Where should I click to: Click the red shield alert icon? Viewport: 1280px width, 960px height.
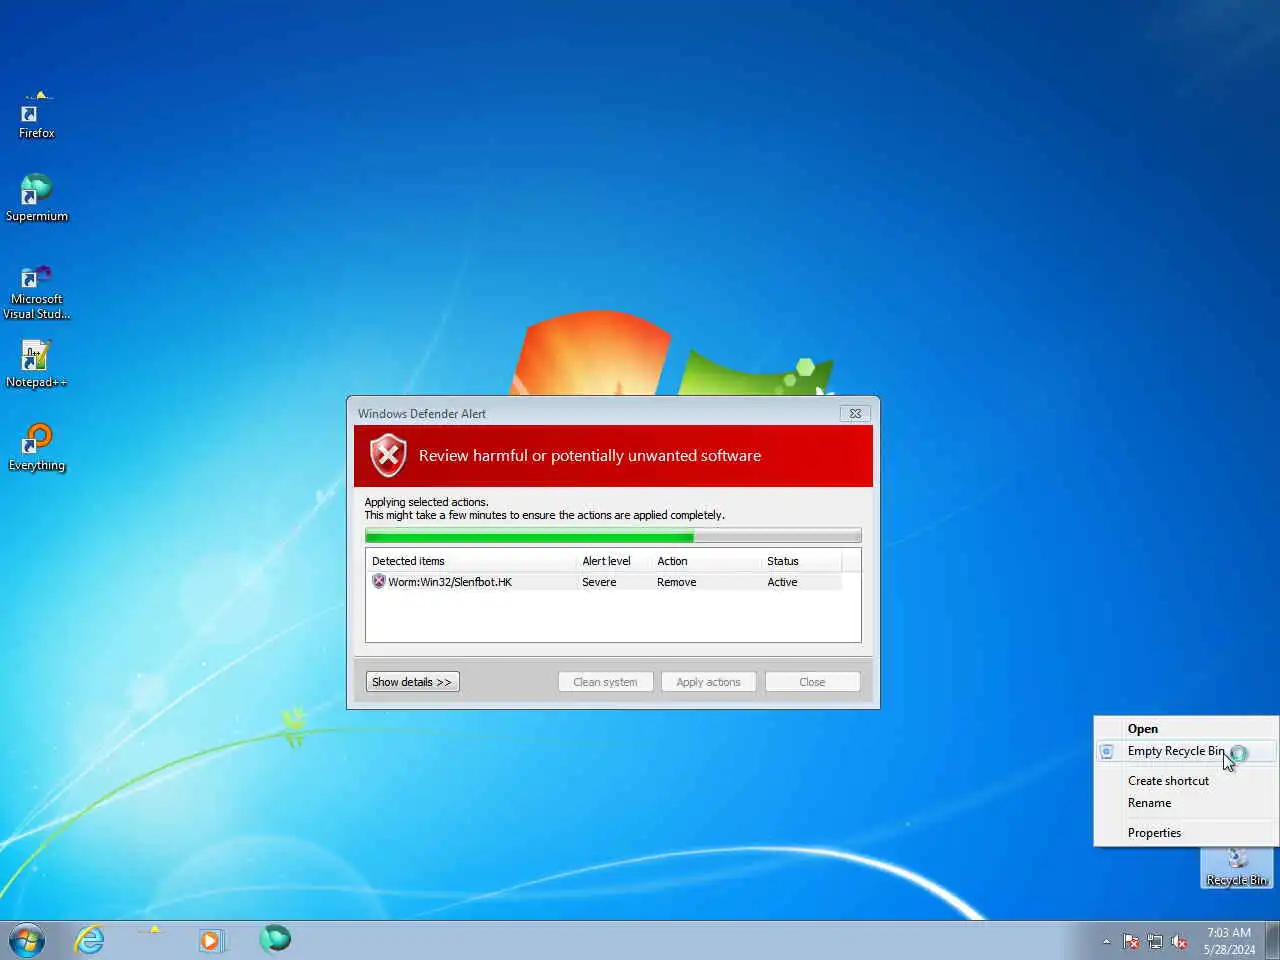388,456
